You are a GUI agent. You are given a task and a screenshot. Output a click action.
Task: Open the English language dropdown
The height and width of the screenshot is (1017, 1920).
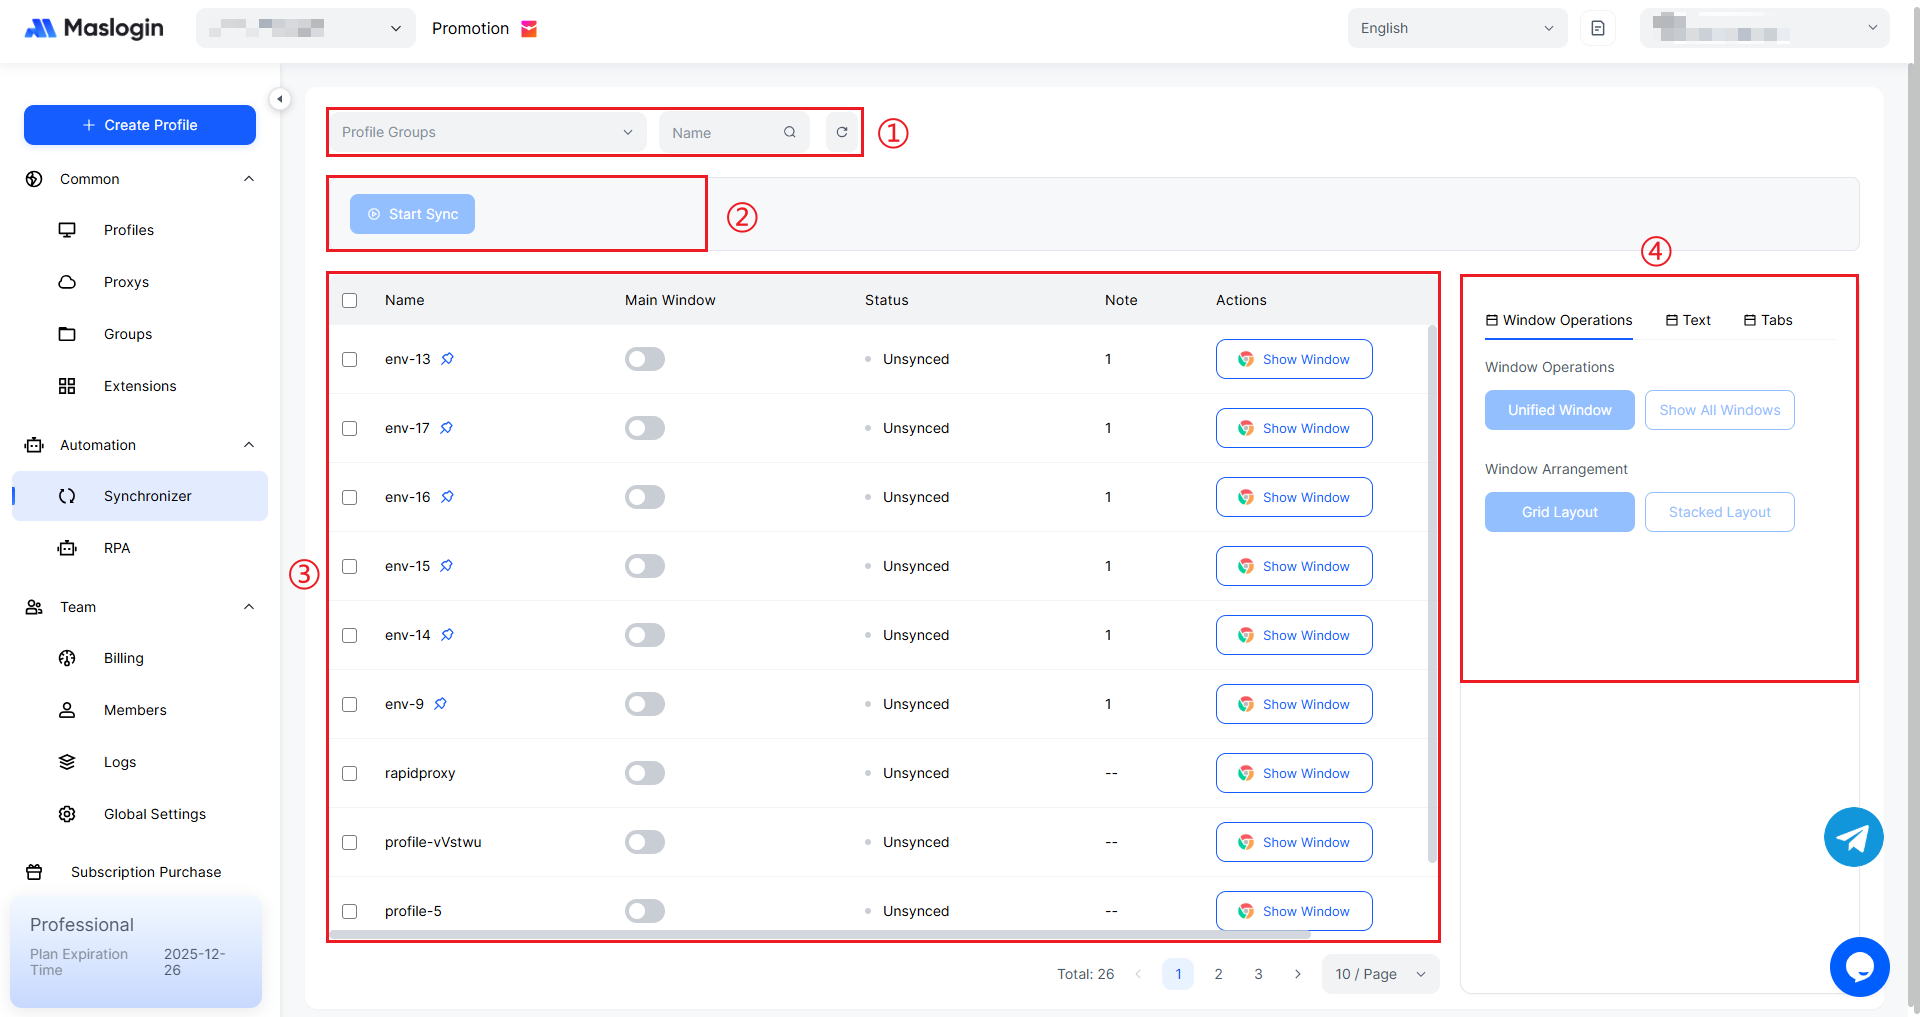(x=1456, y=28)
